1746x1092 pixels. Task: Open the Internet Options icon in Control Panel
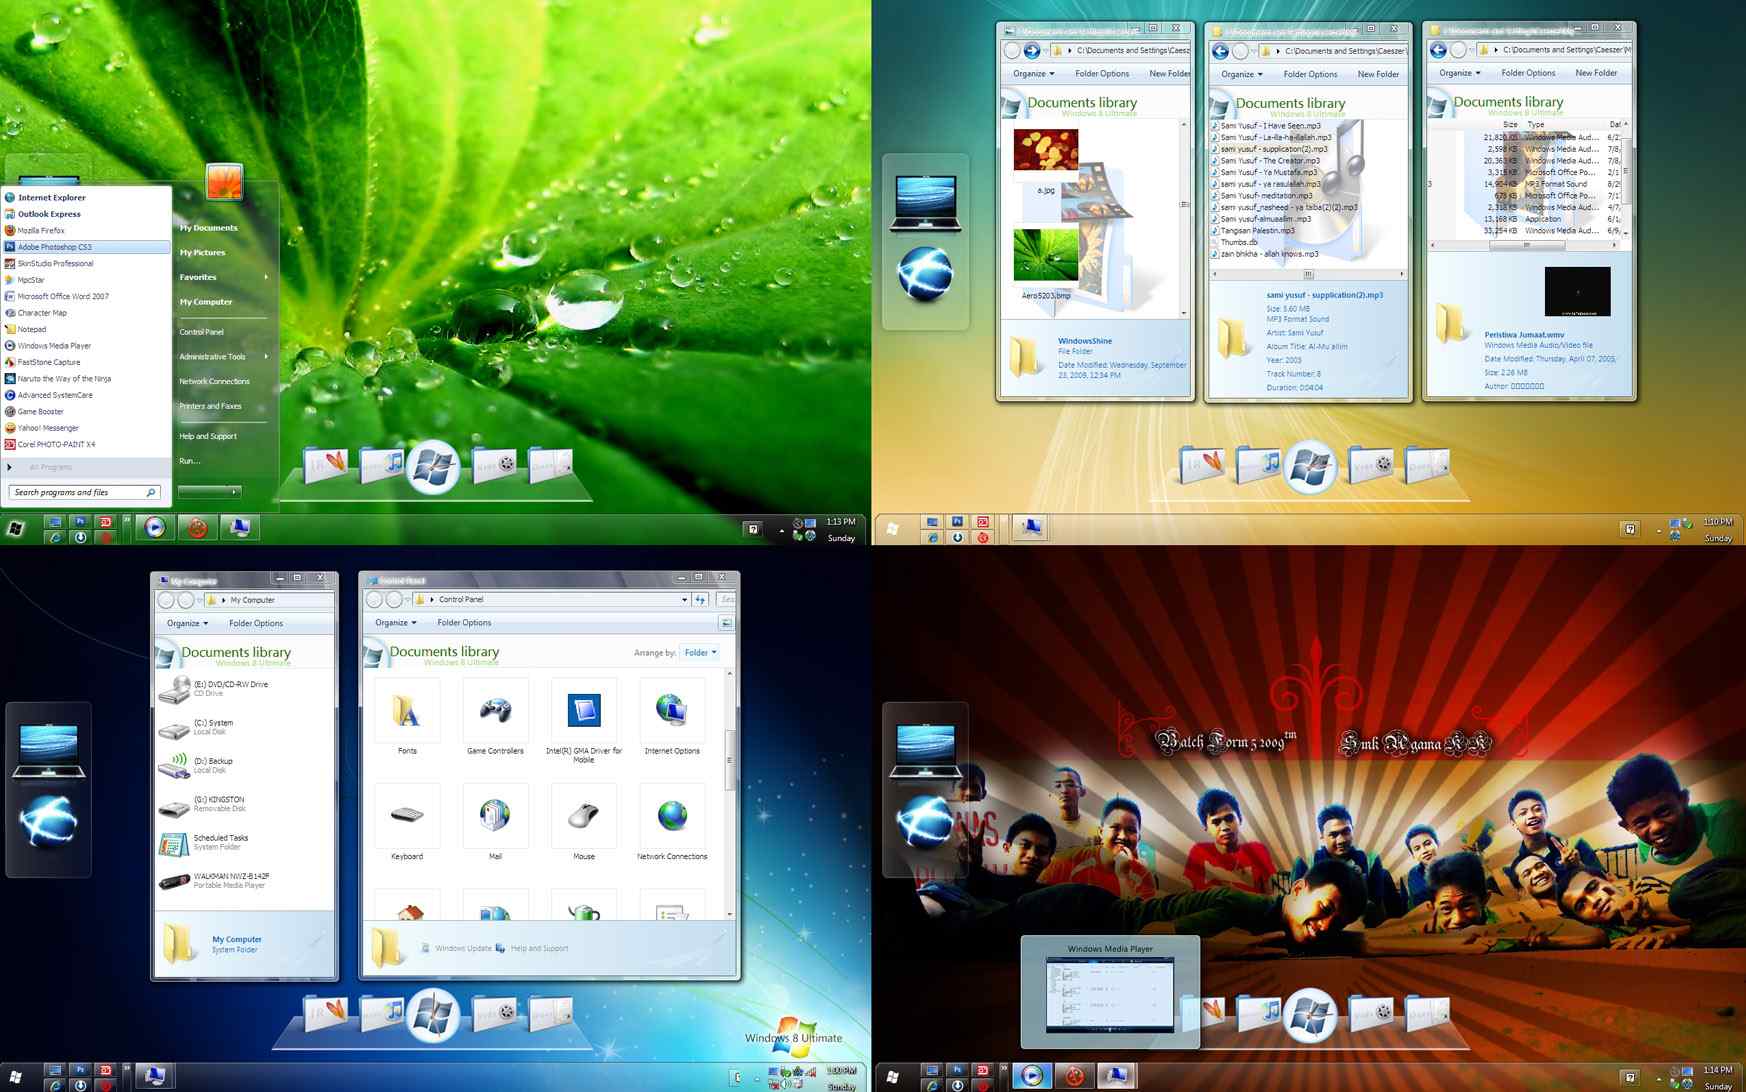coord(672,711)
